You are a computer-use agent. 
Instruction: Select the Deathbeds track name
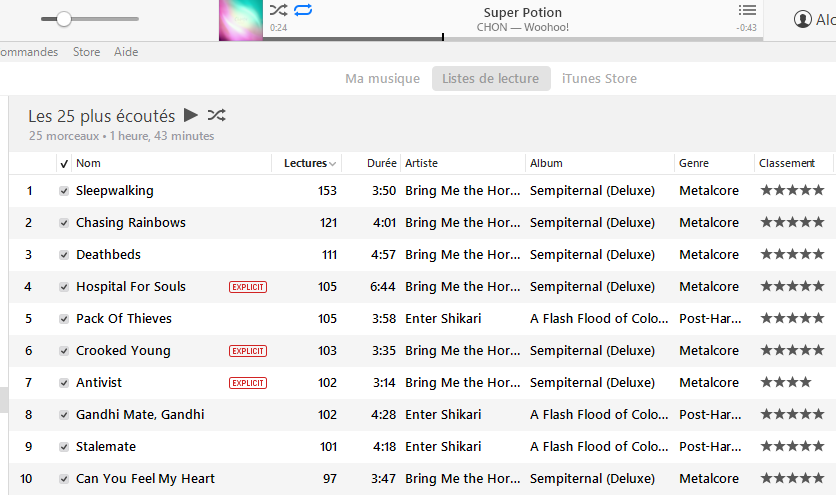point(108,255)
